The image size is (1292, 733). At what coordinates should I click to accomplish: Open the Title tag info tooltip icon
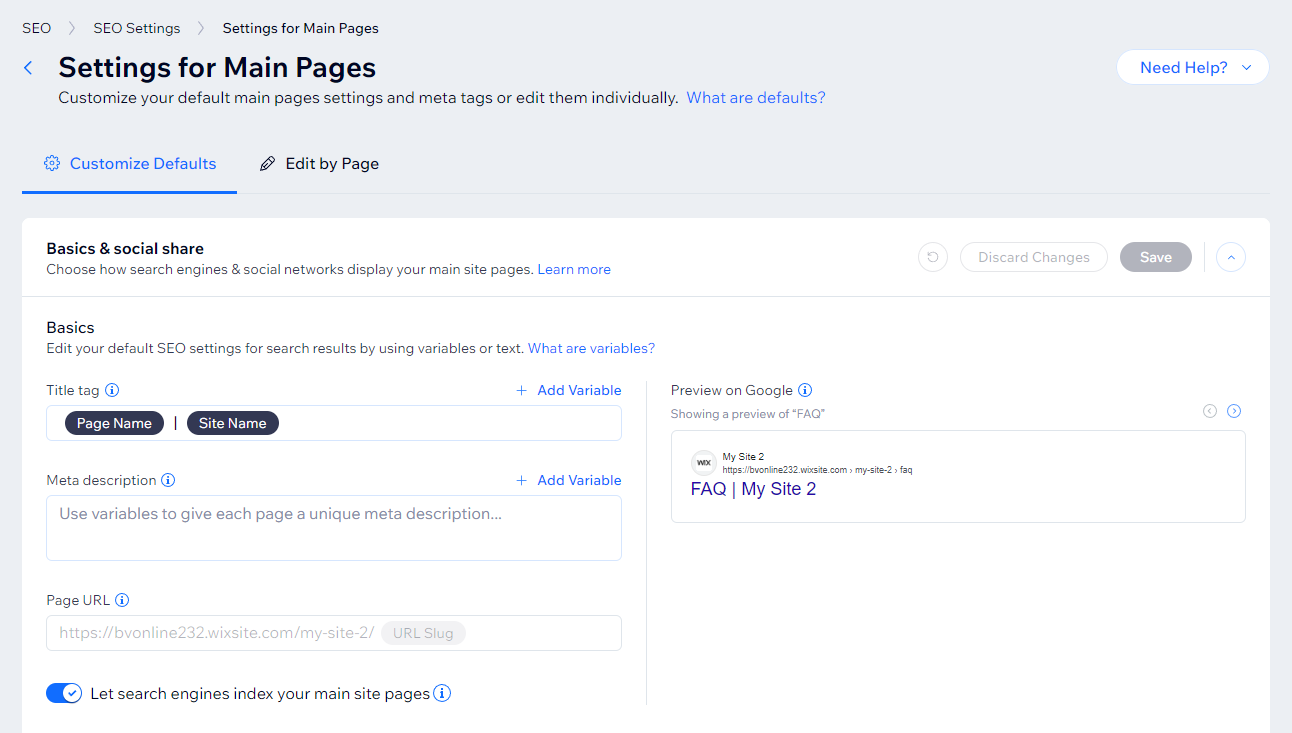pyautogui.click(x=112, y=390)
